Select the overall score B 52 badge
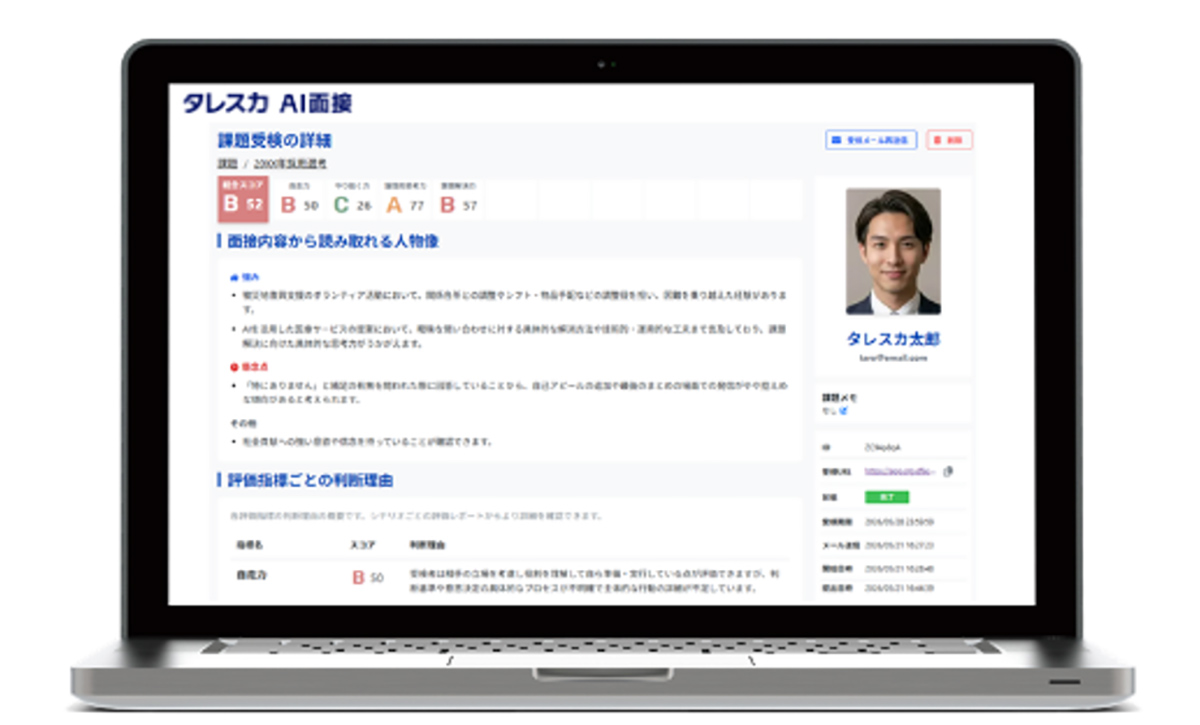The height and width of the screenshot is (725, 1200). click(243, 199)
